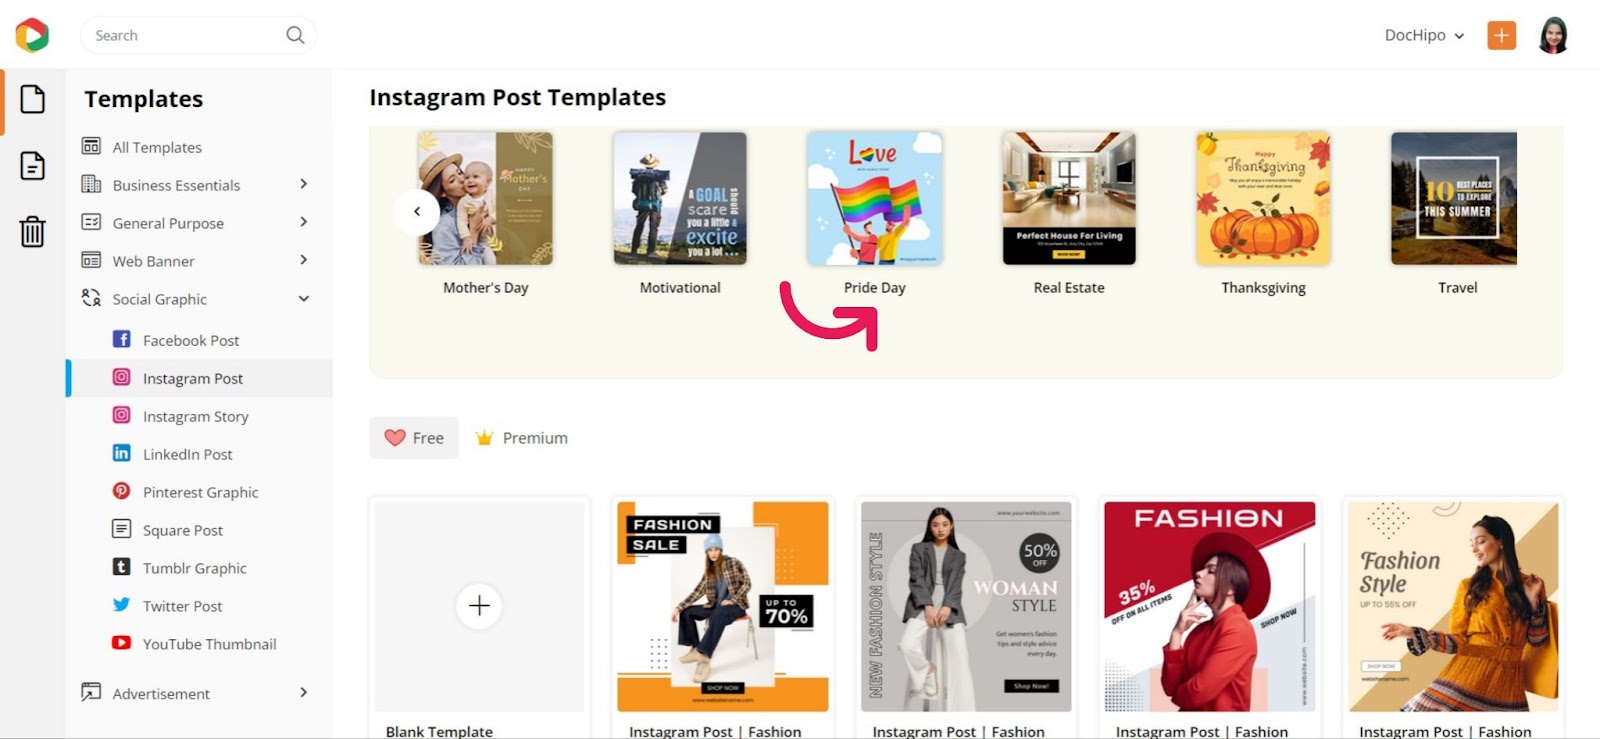
Task: Click the YouTube Thumbnail icon item
Action: (121, 643)
